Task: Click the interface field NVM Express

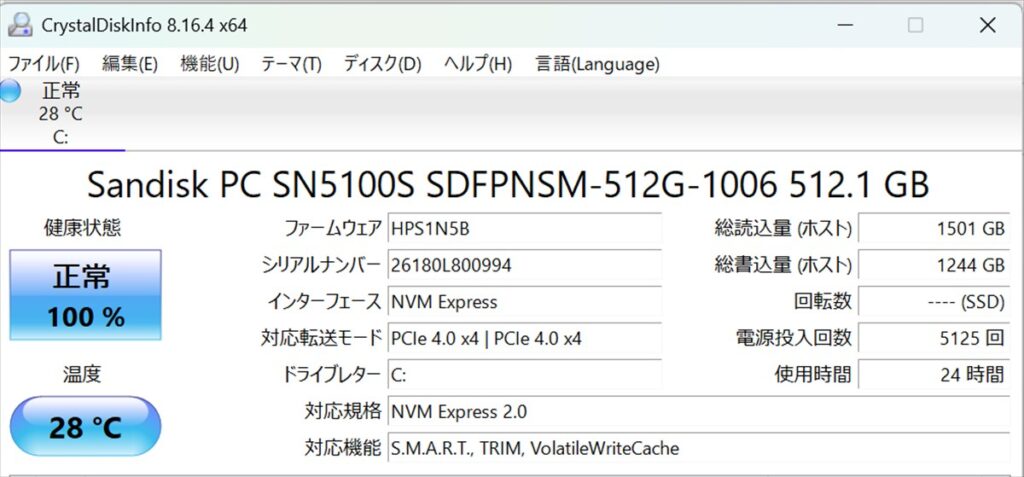Action: tap(524, 302)
